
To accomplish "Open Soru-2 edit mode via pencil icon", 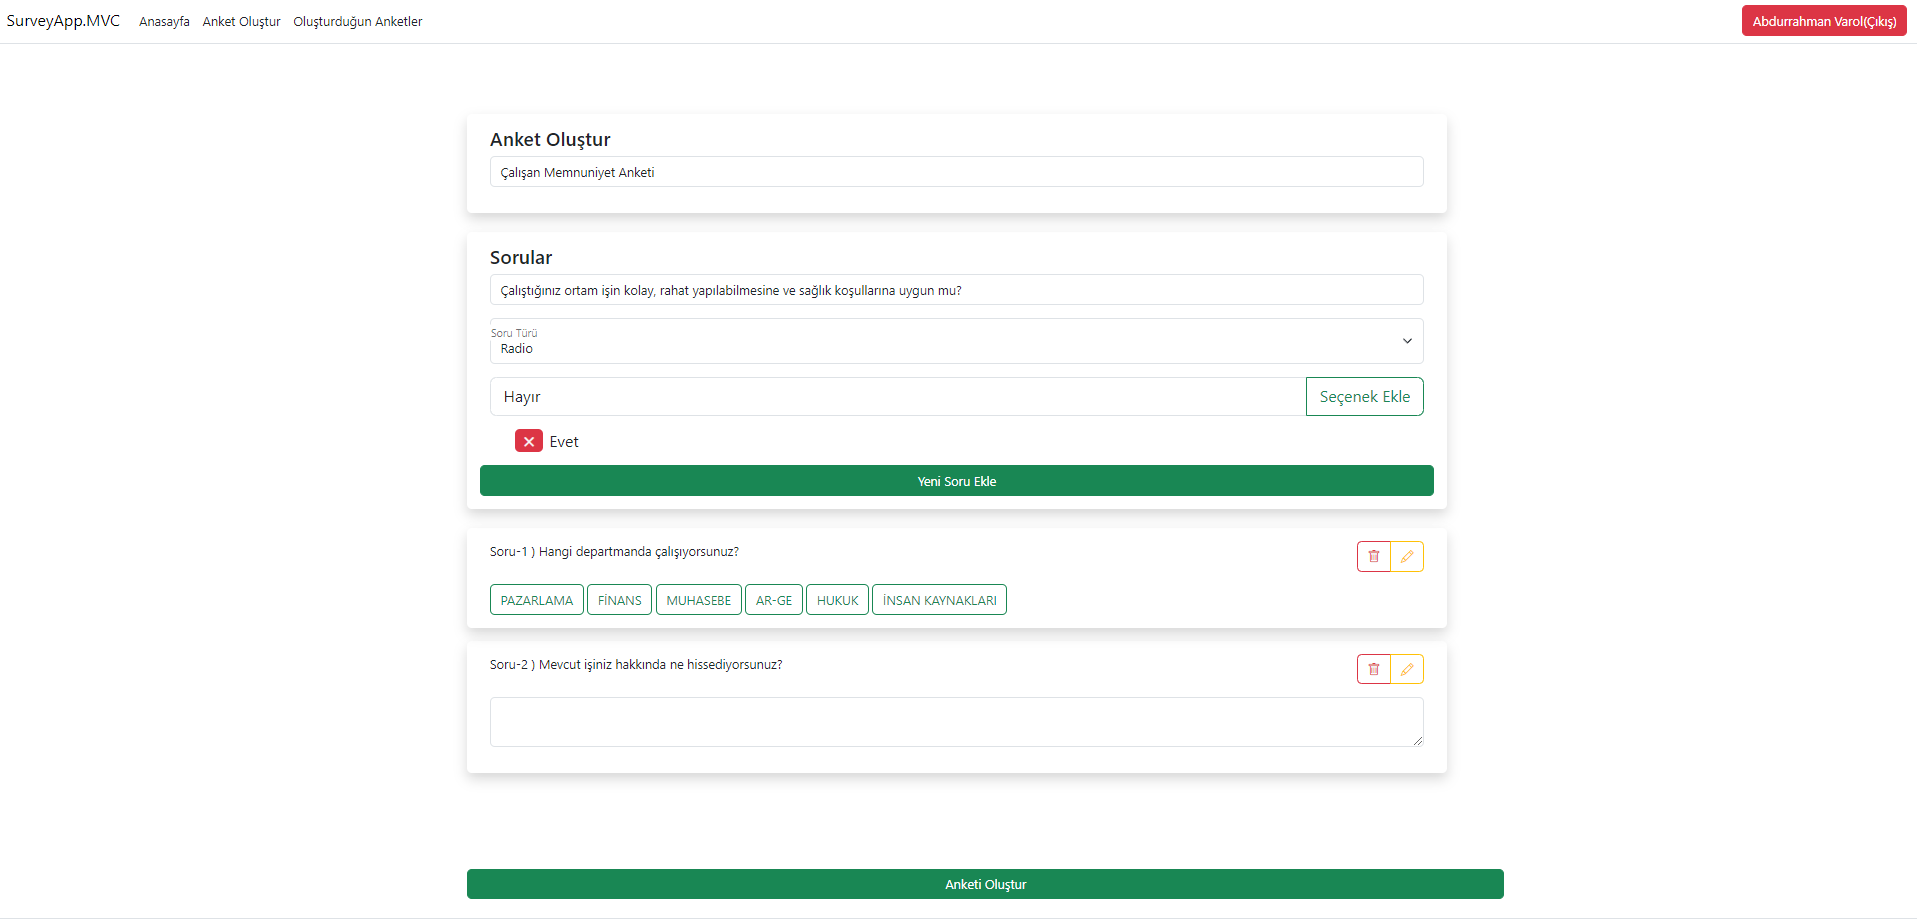I will pyautogui.click(x=1406, y=668).
